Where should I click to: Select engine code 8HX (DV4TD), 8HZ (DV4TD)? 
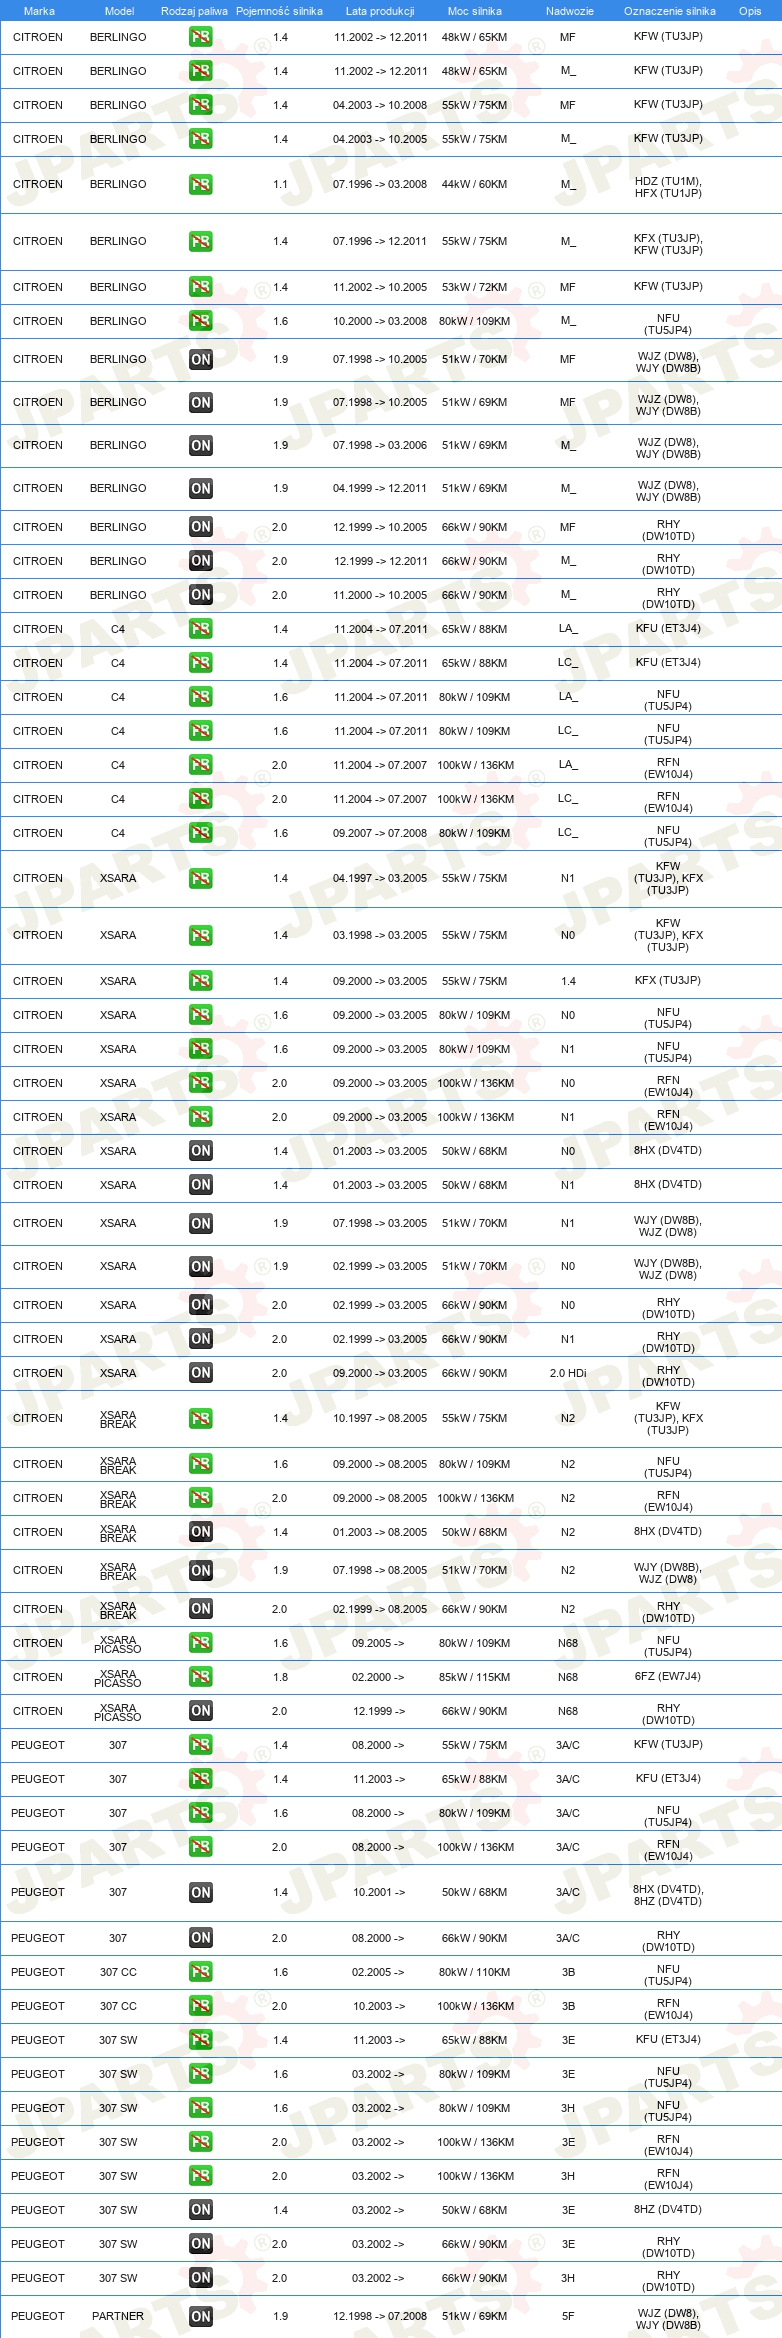click(x=668, y=1895)
